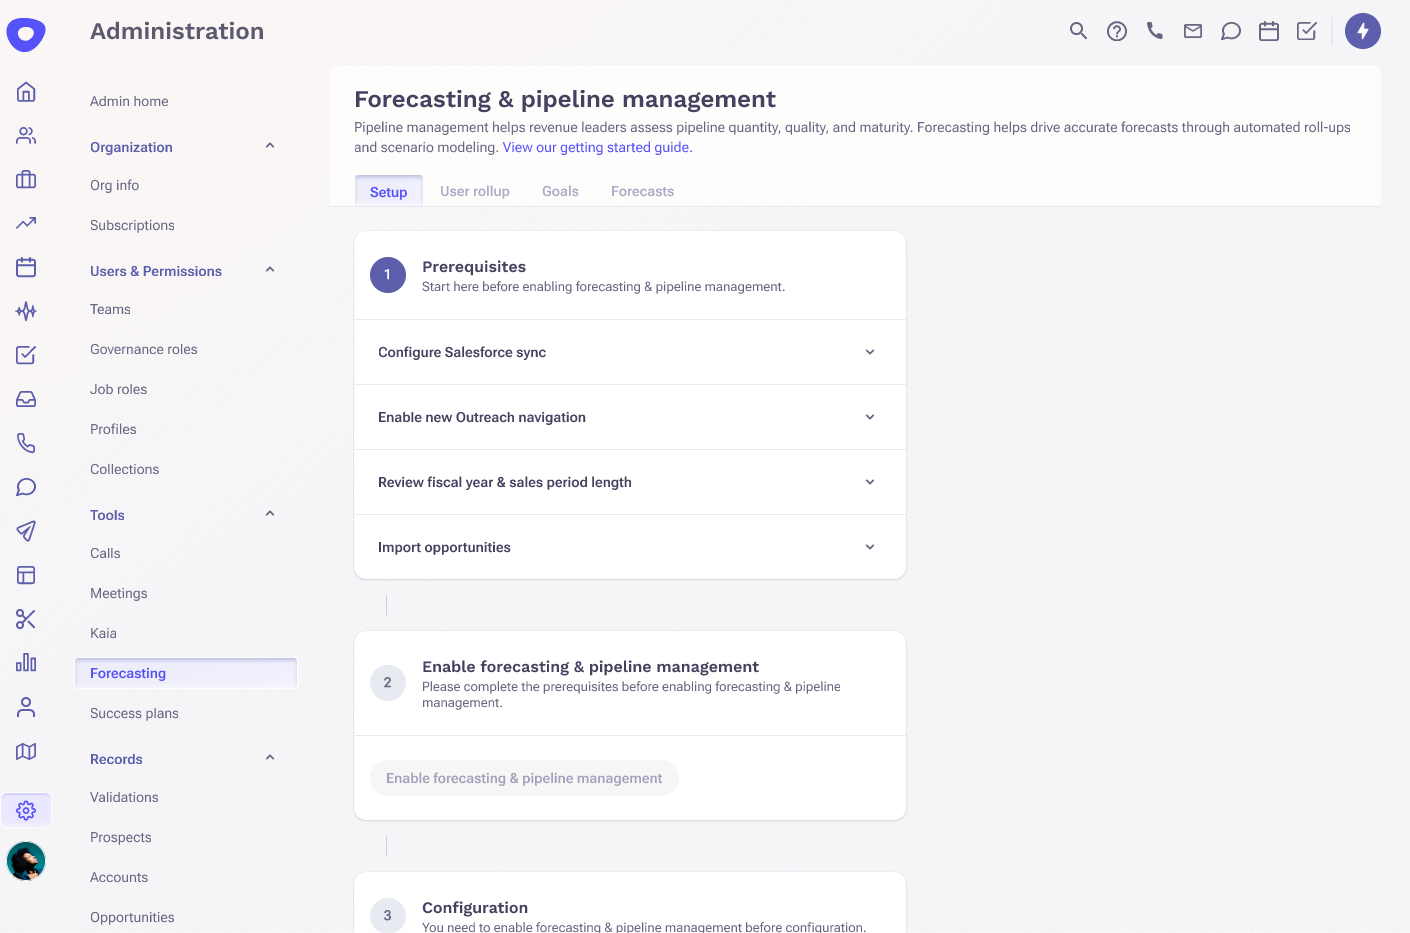Switch to the Forecasts tab
Screen dimensions: 1410x933
tap(642, 191)
